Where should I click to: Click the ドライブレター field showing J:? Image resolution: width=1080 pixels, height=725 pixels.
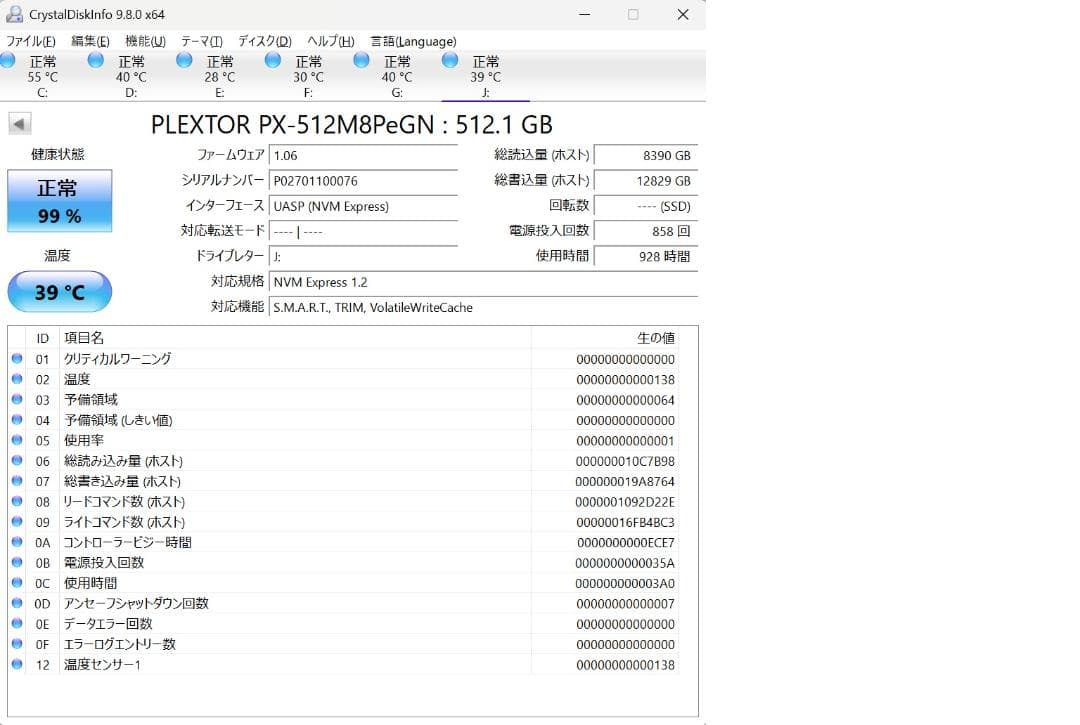364,257
